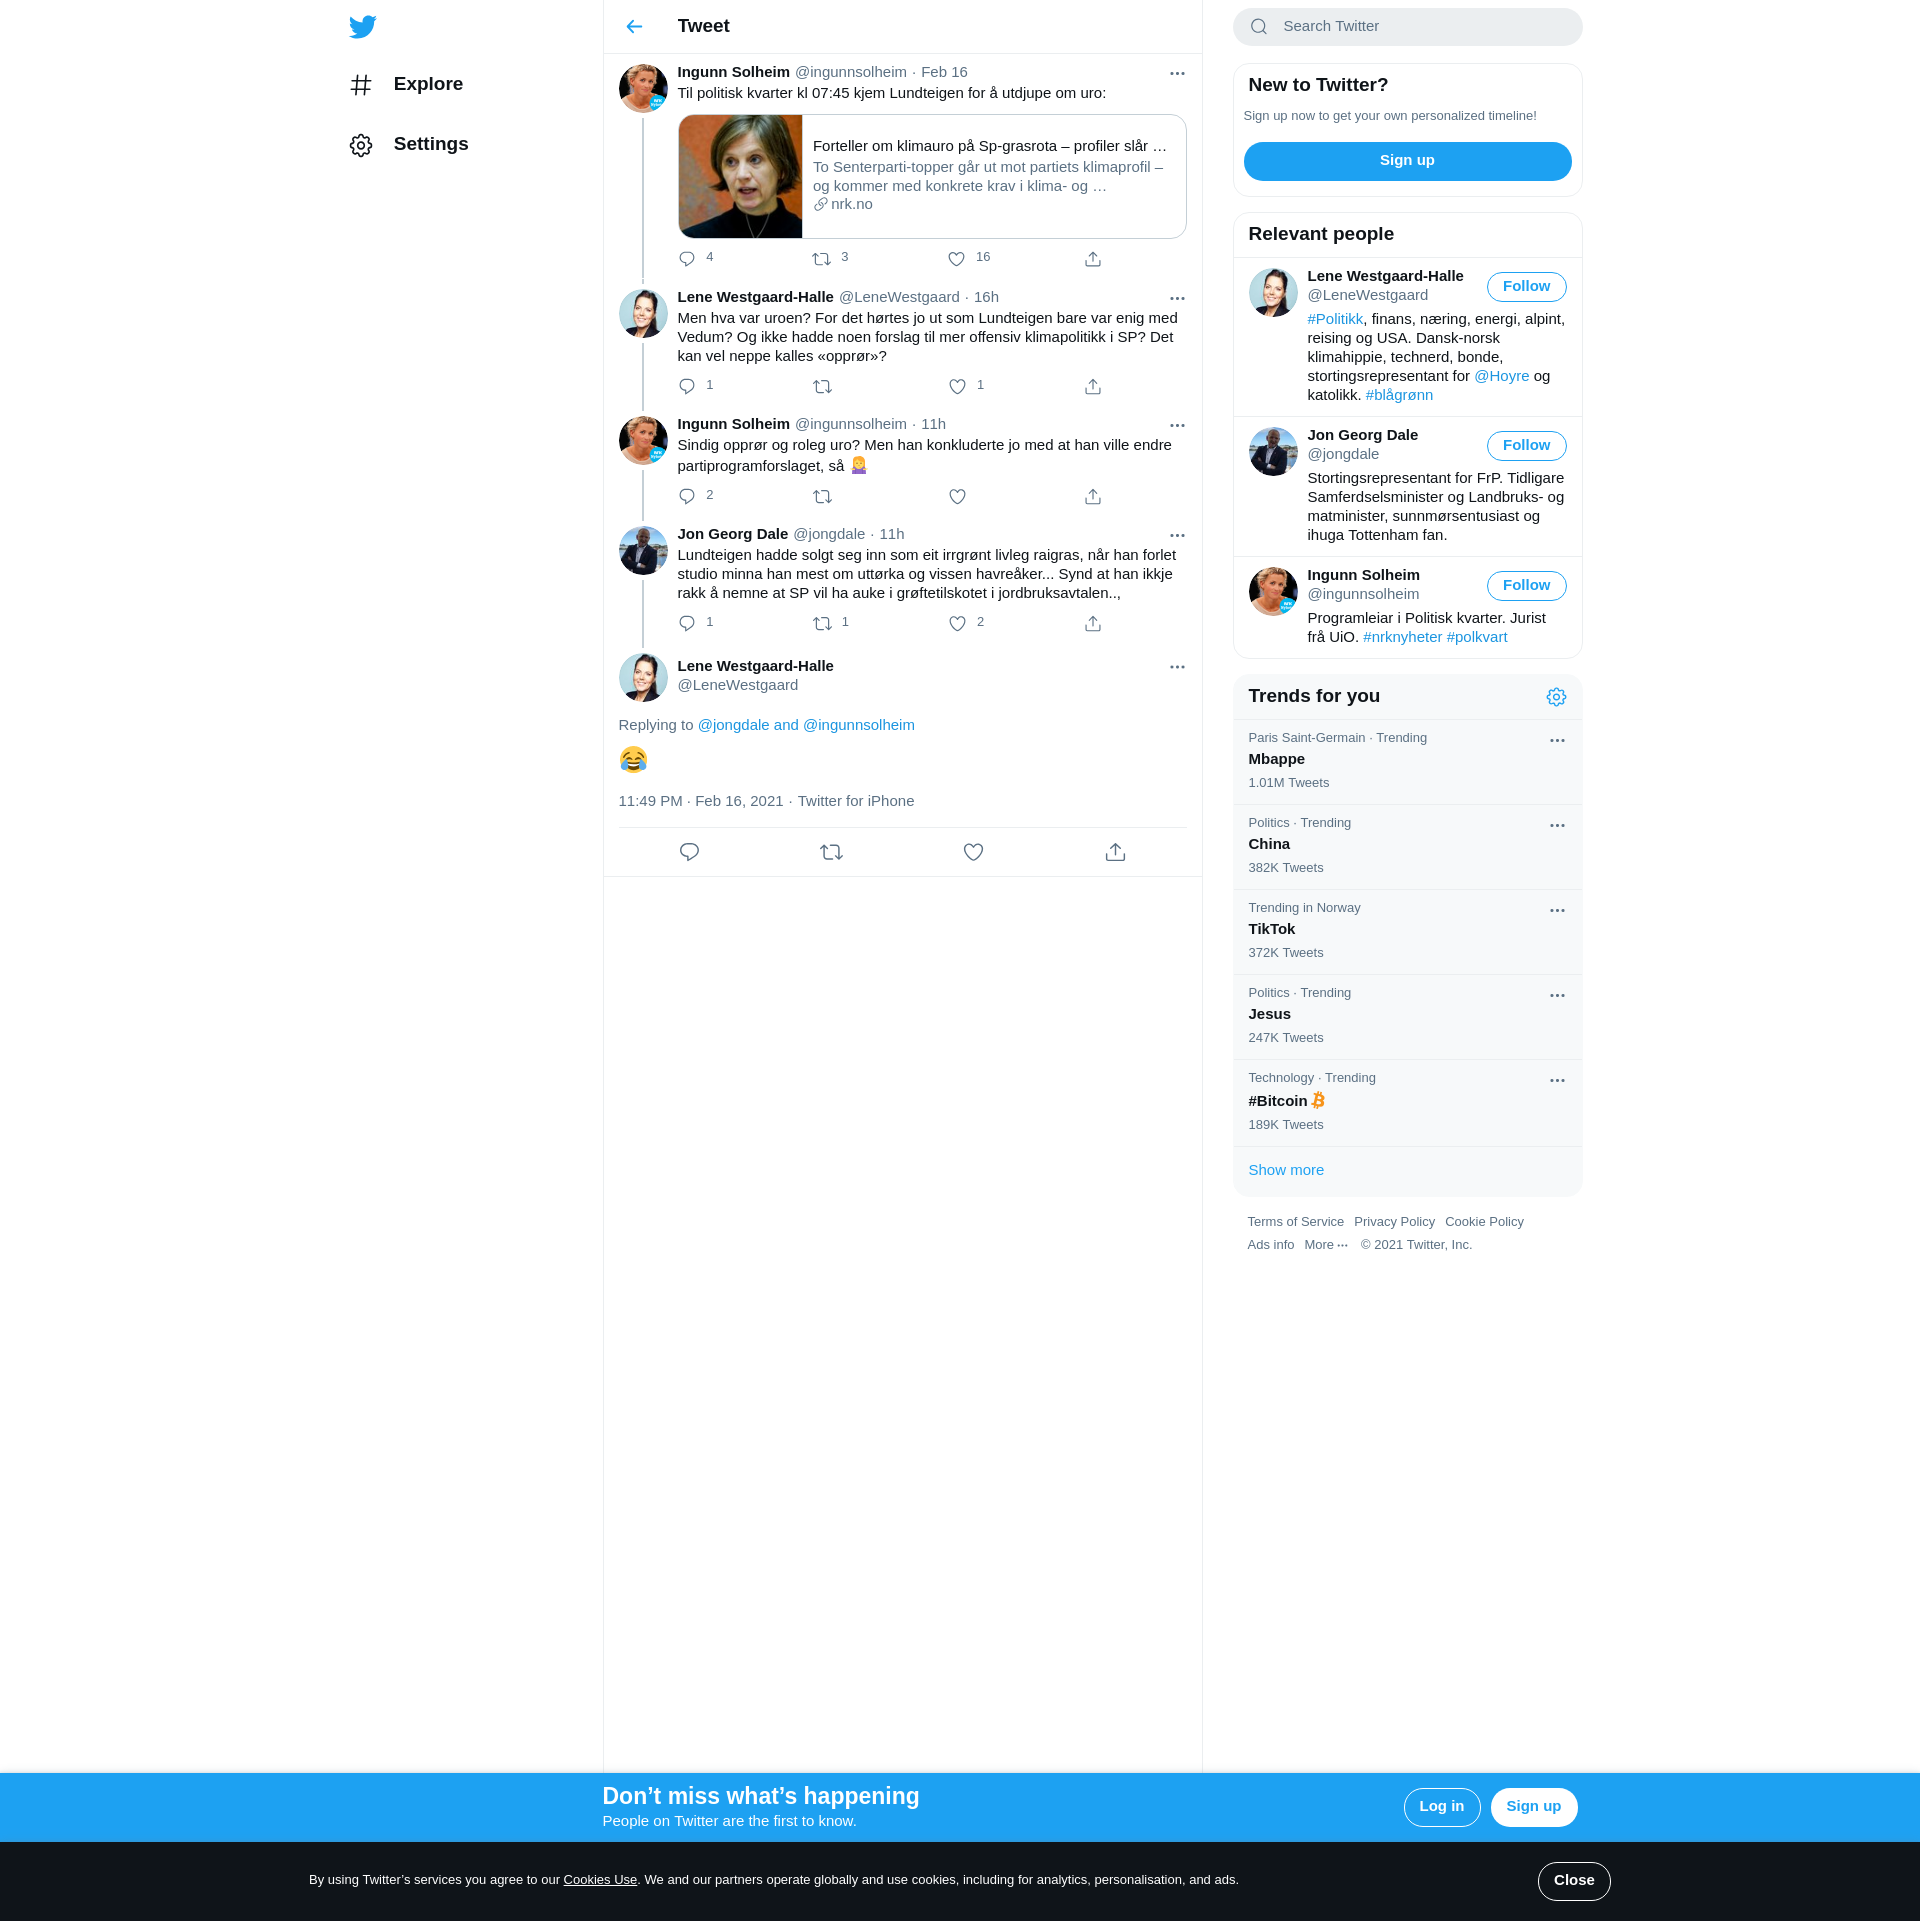
Task: Follow Lene Westgaard-Halle
Action: tap(1526, 287)
